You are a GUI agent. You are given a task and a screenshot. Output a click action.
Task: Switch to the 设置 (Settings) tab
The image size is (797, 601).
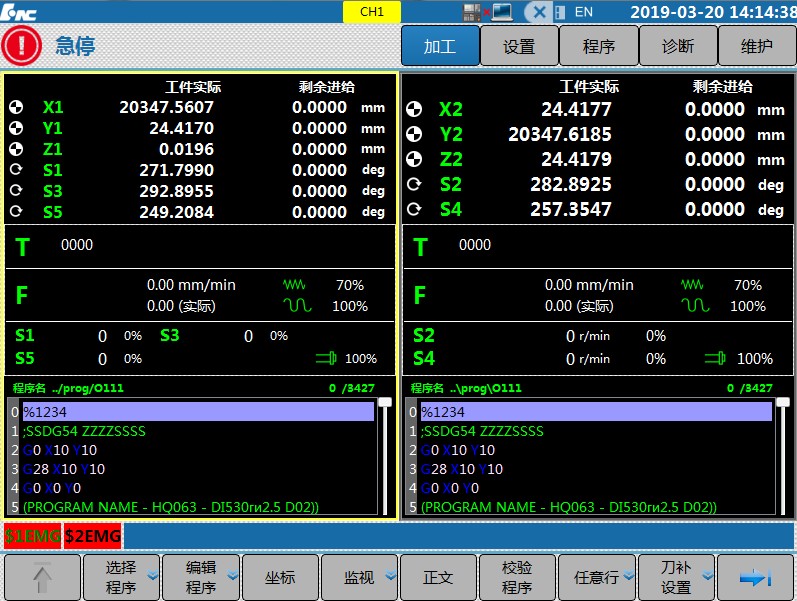click(518, 46)
